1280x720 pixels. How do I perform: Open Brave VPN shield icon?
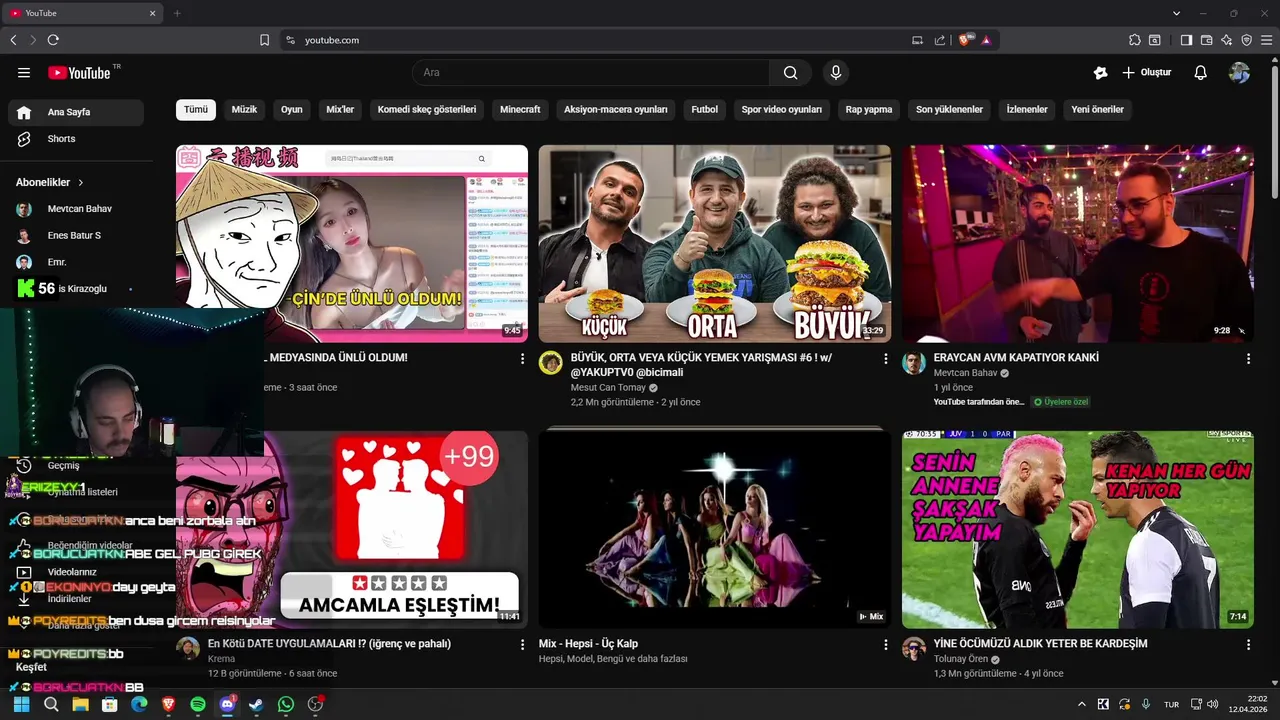pyautogui.click(x=1246, y=40)
